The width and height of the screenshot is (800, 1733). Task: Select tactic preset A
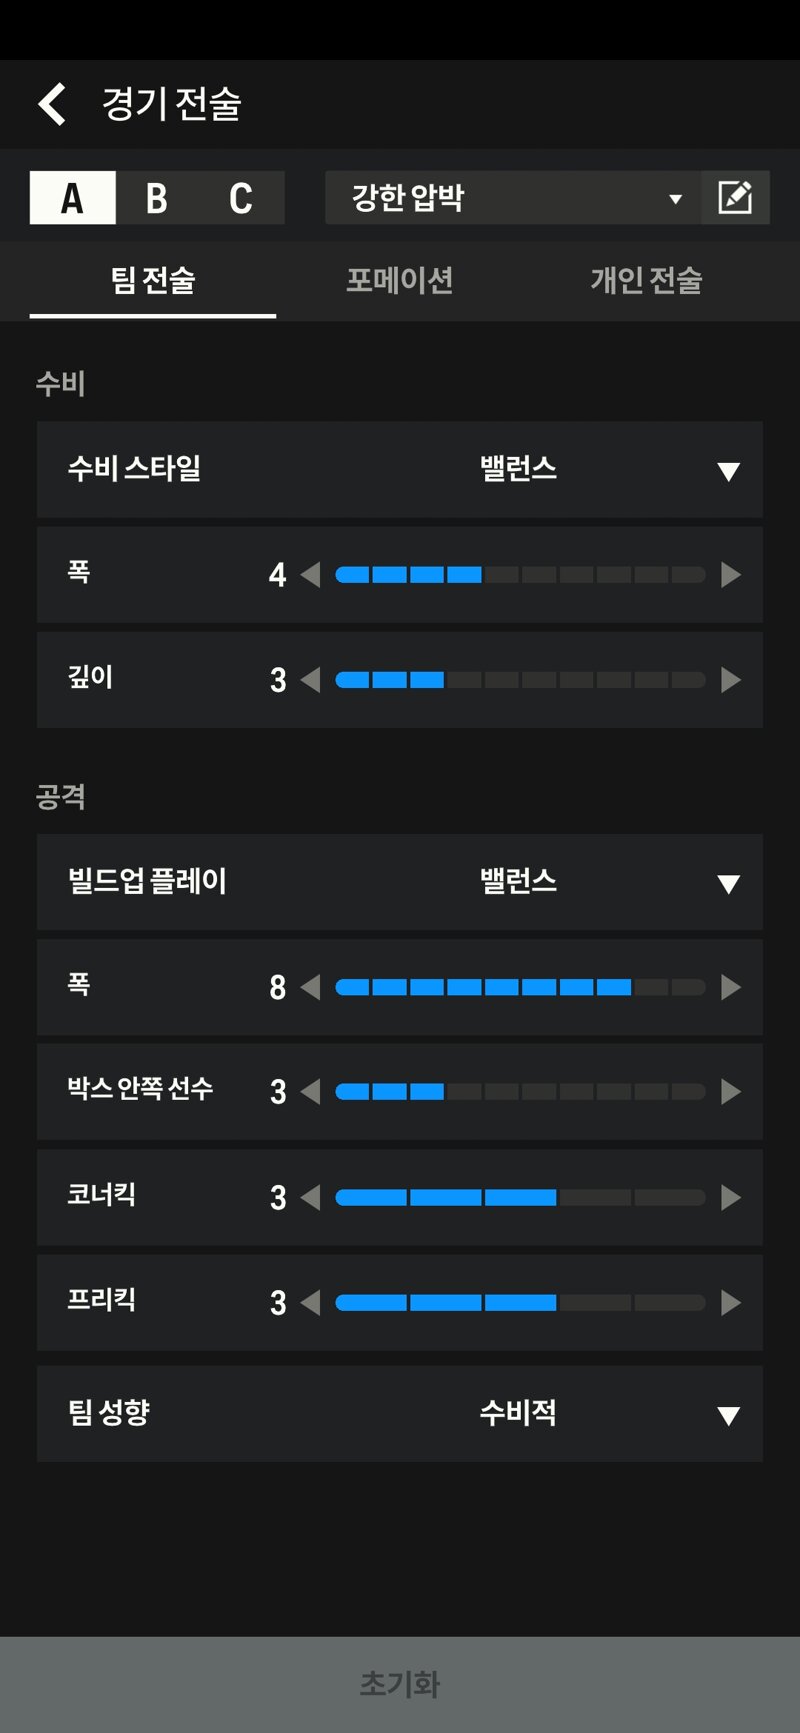tap(73, 197)
